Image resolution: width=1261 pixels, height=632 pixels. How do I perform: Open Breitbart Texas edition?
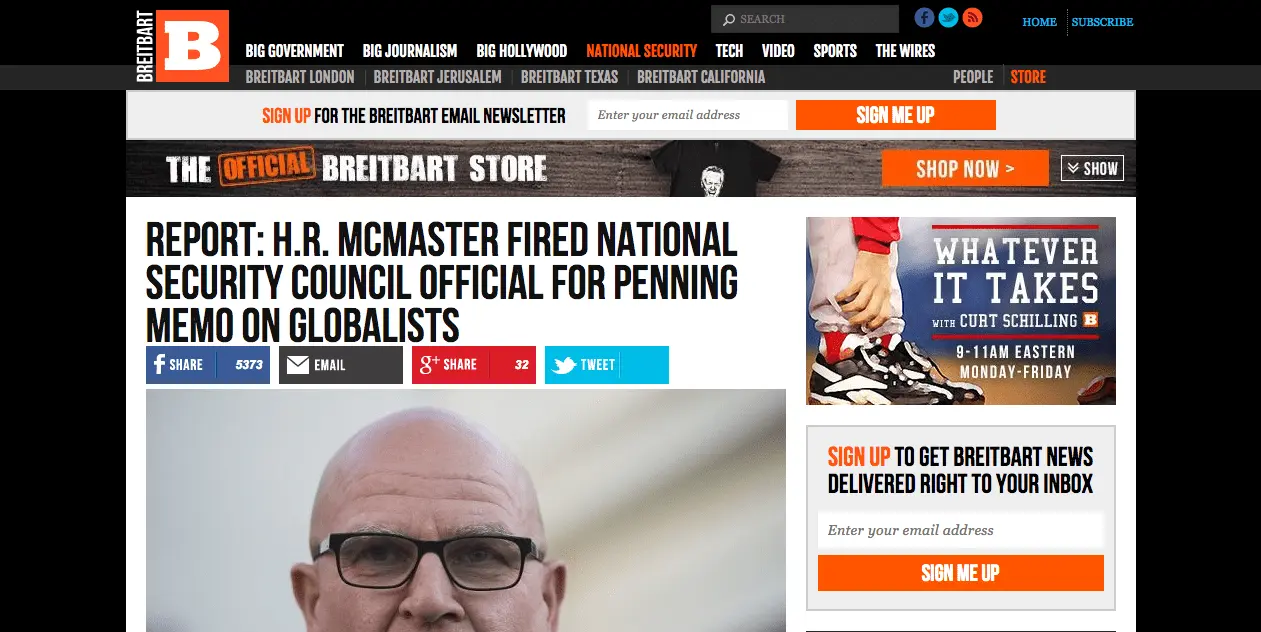click(x=569, y=77)
